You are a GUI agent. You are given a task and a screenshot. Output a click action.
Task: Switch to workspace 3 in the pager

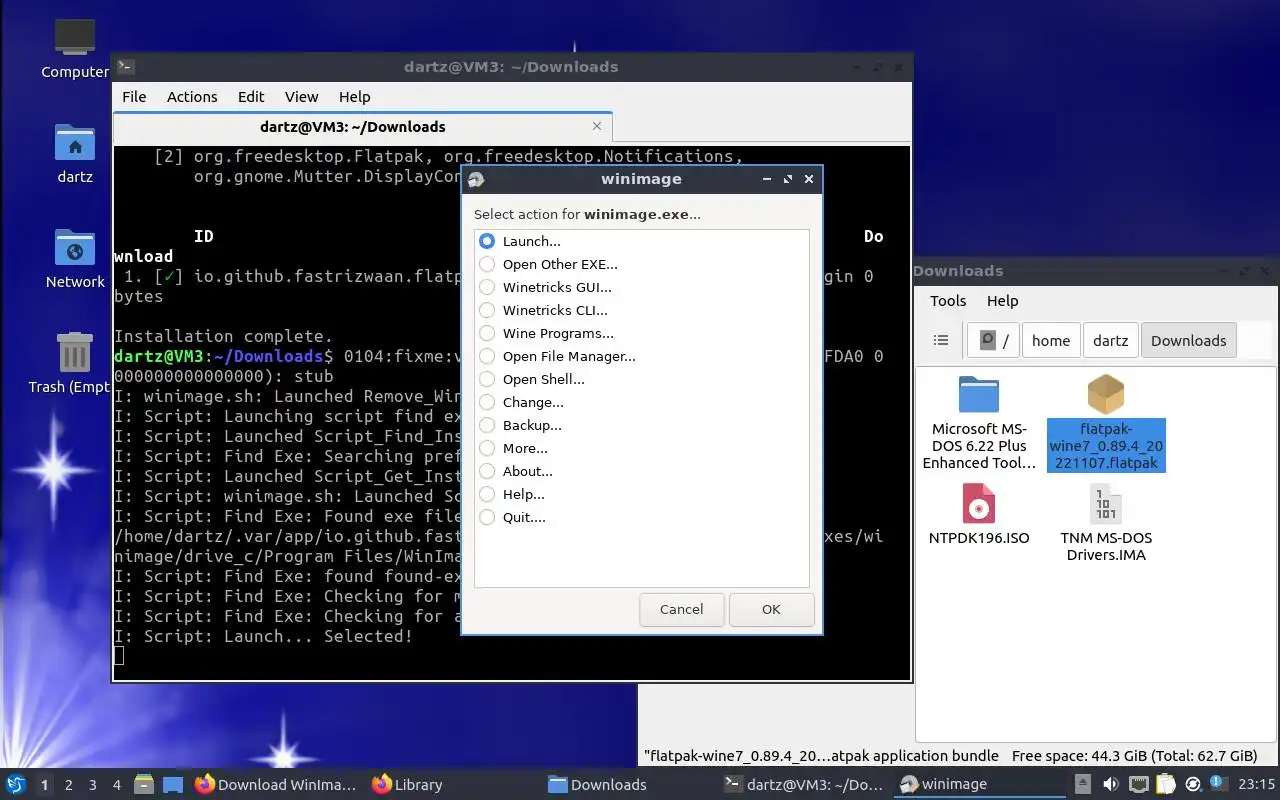(93, 785)
